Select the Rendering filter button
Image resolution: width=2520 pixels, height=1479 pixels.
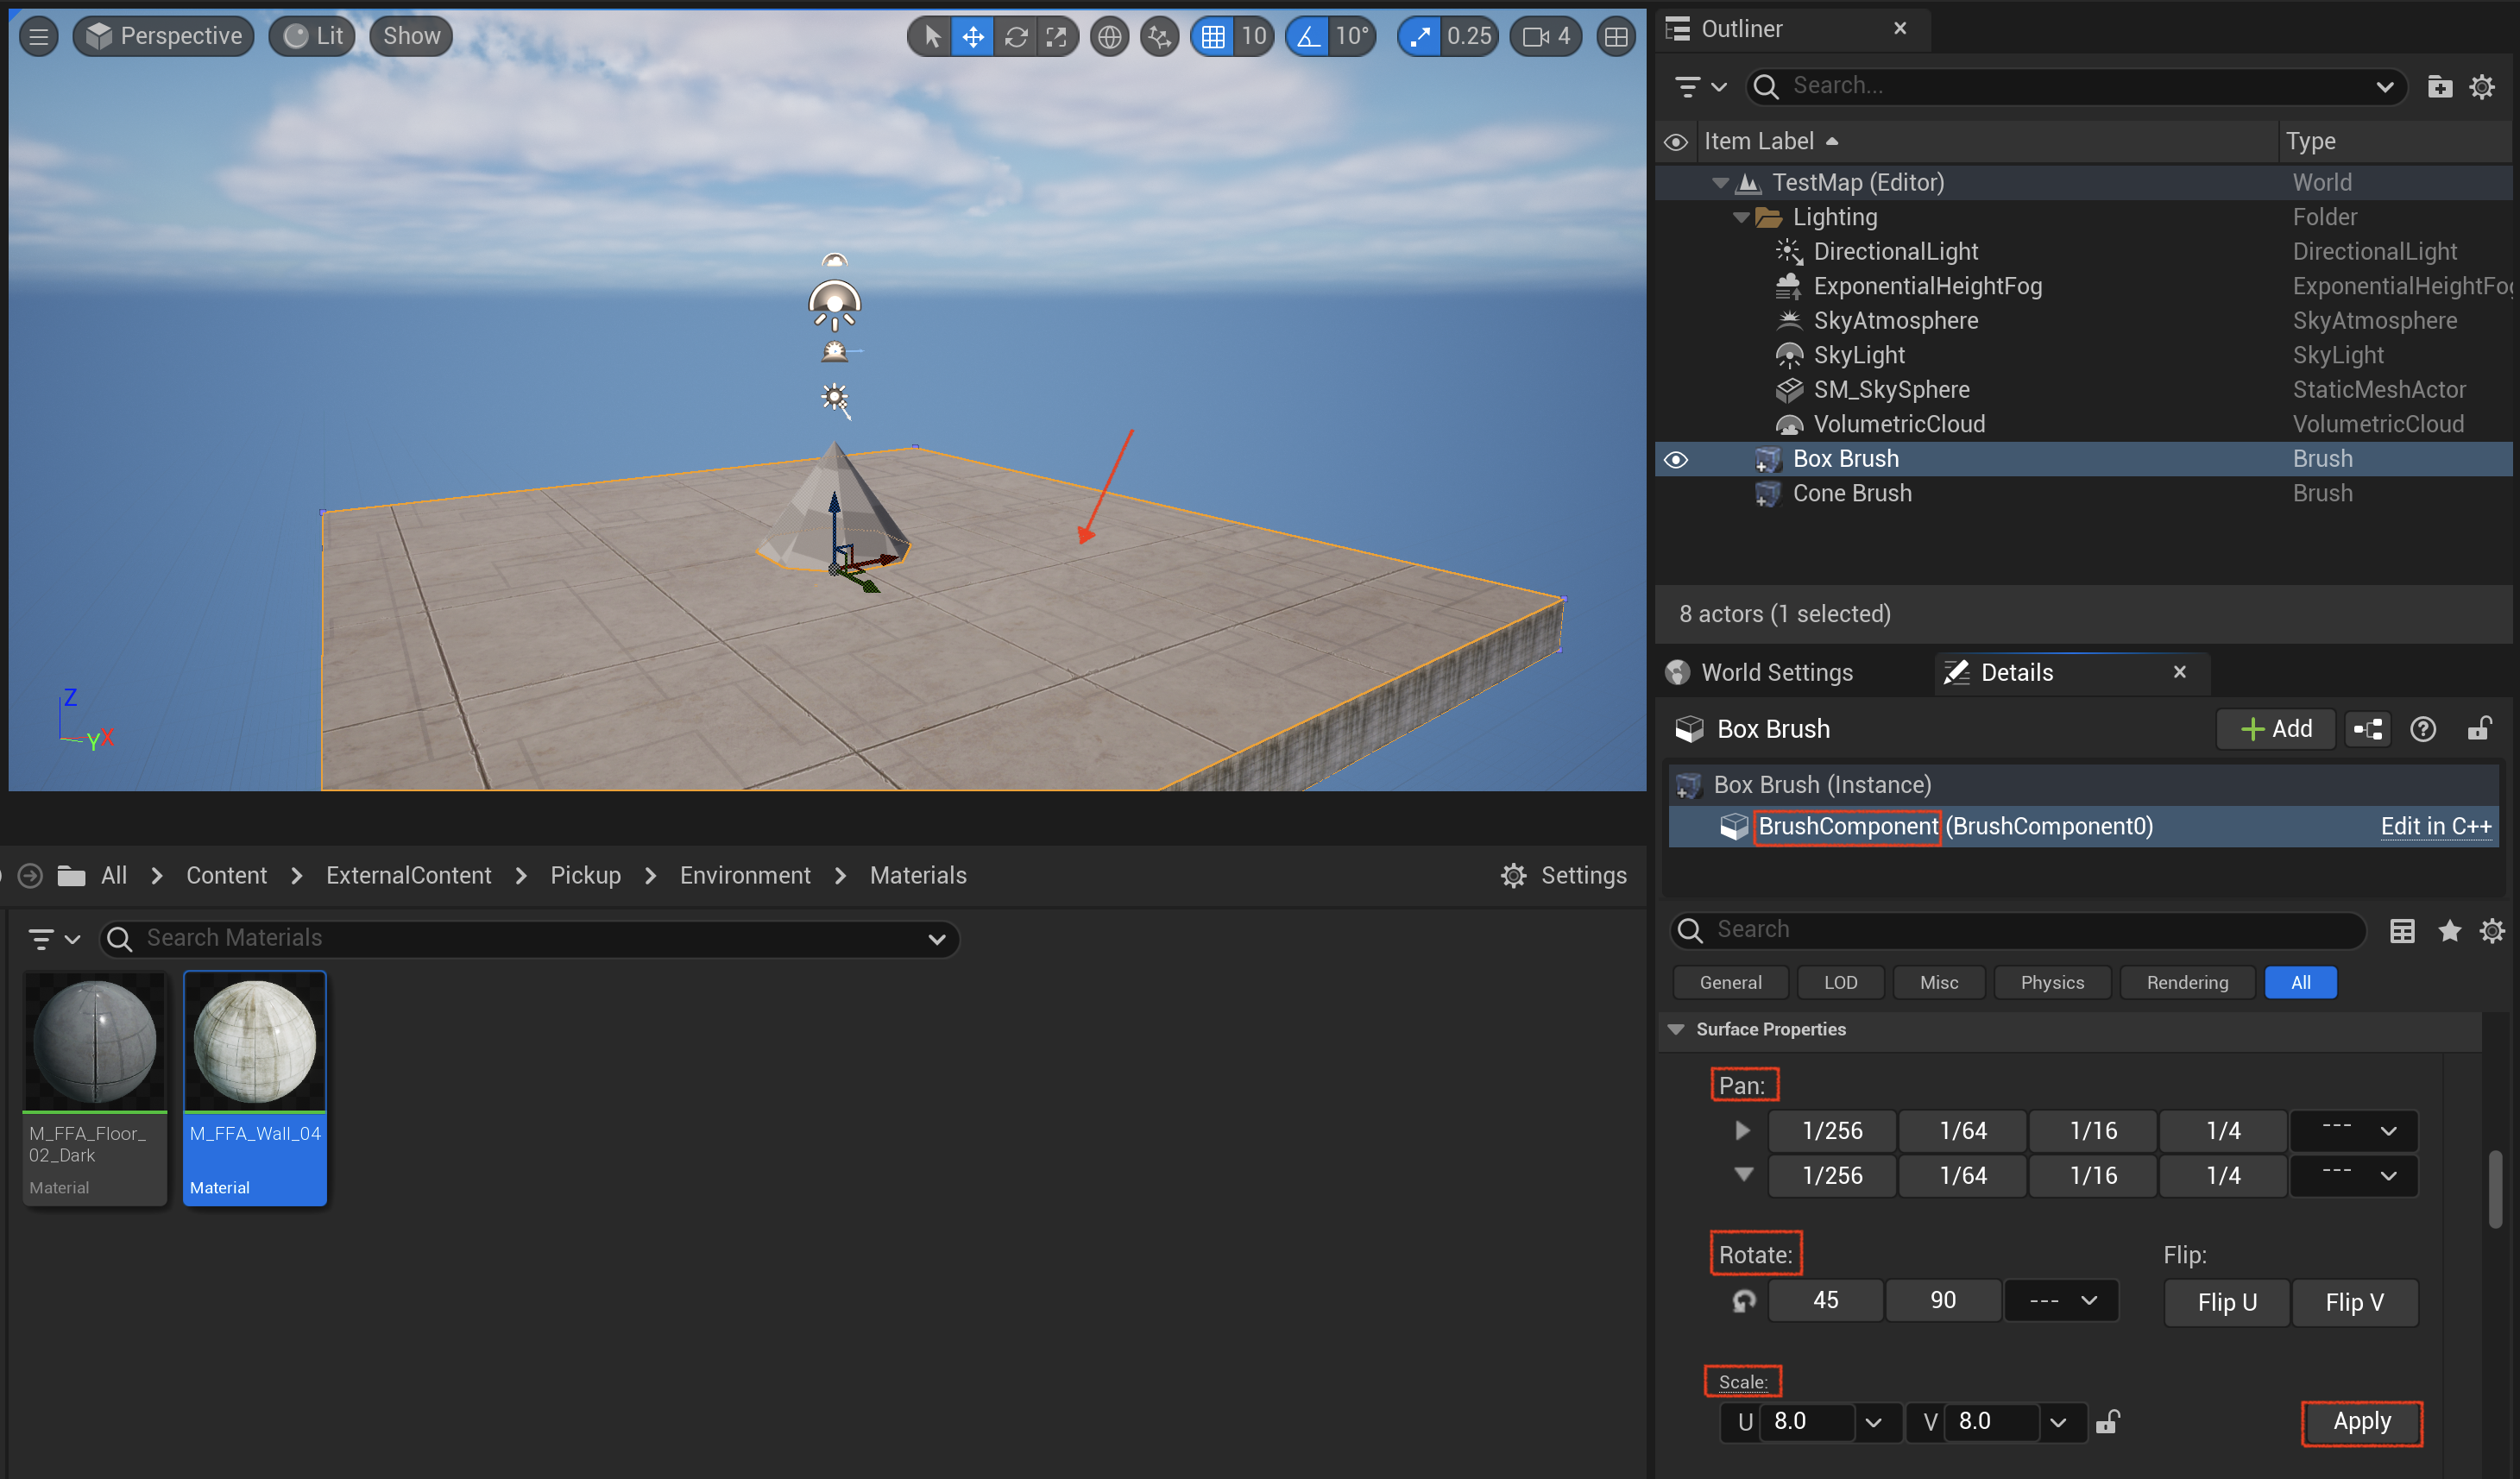(x=2188, y=983)
